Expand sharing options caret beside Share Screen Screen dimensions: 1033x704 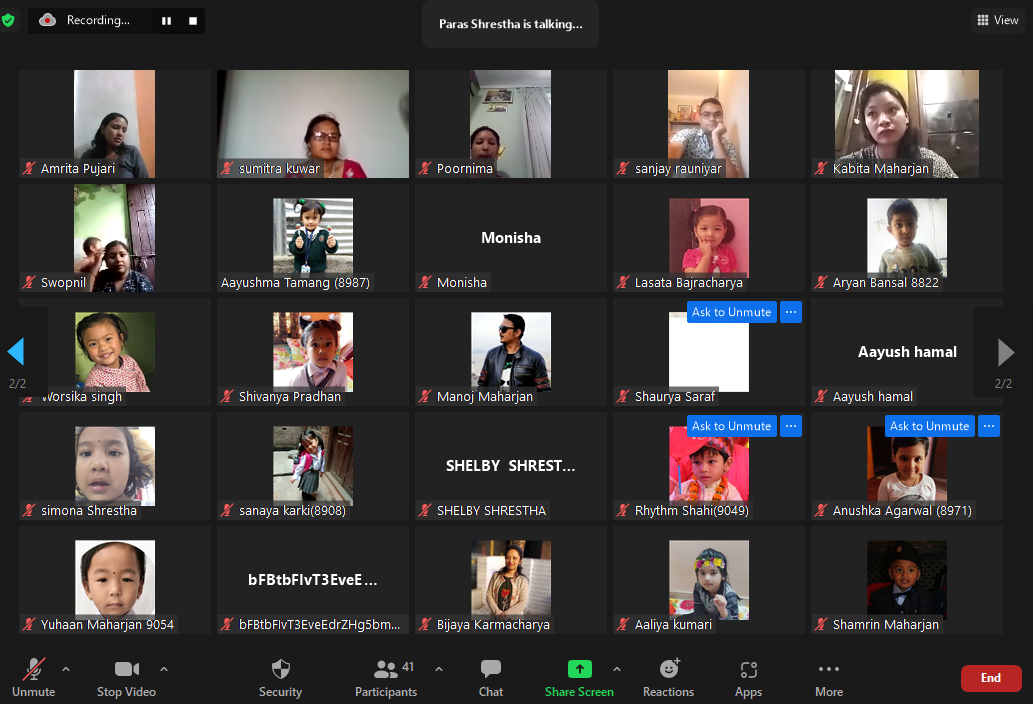tap(617, 669)
